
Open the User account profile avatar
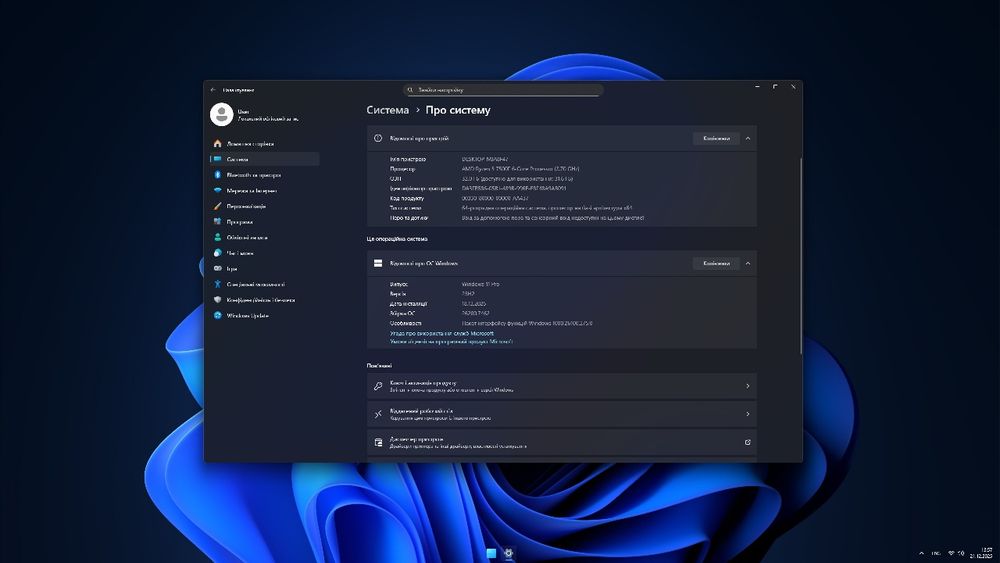[x=221, y=115]
